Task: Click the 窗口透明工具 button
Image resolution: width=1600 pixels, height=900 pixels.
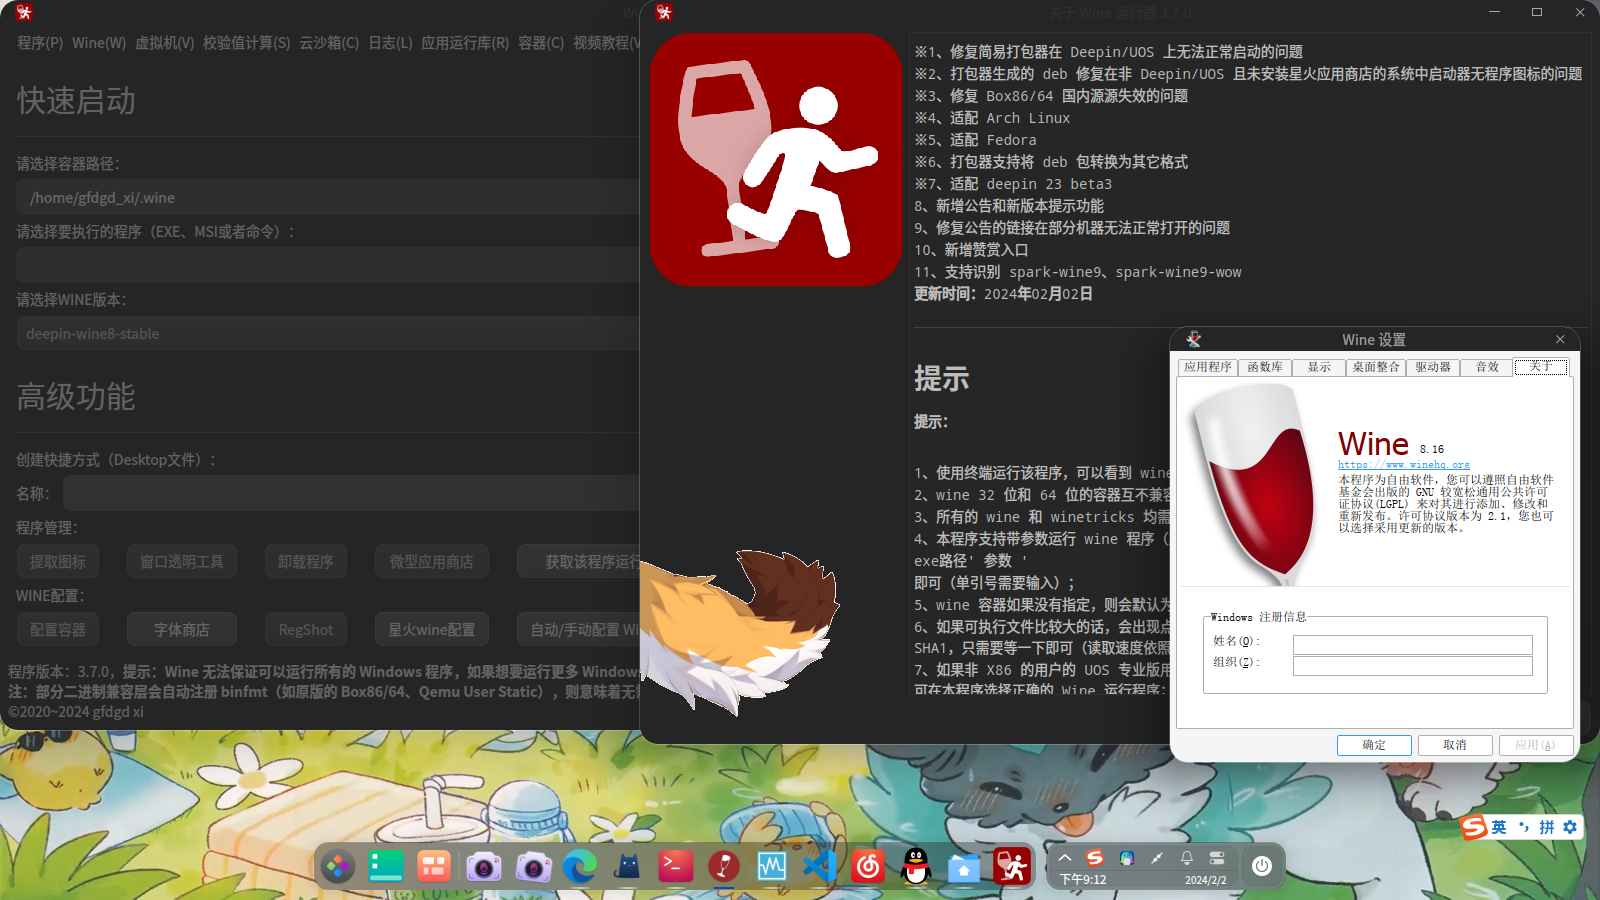Action: tap(182, 562)
